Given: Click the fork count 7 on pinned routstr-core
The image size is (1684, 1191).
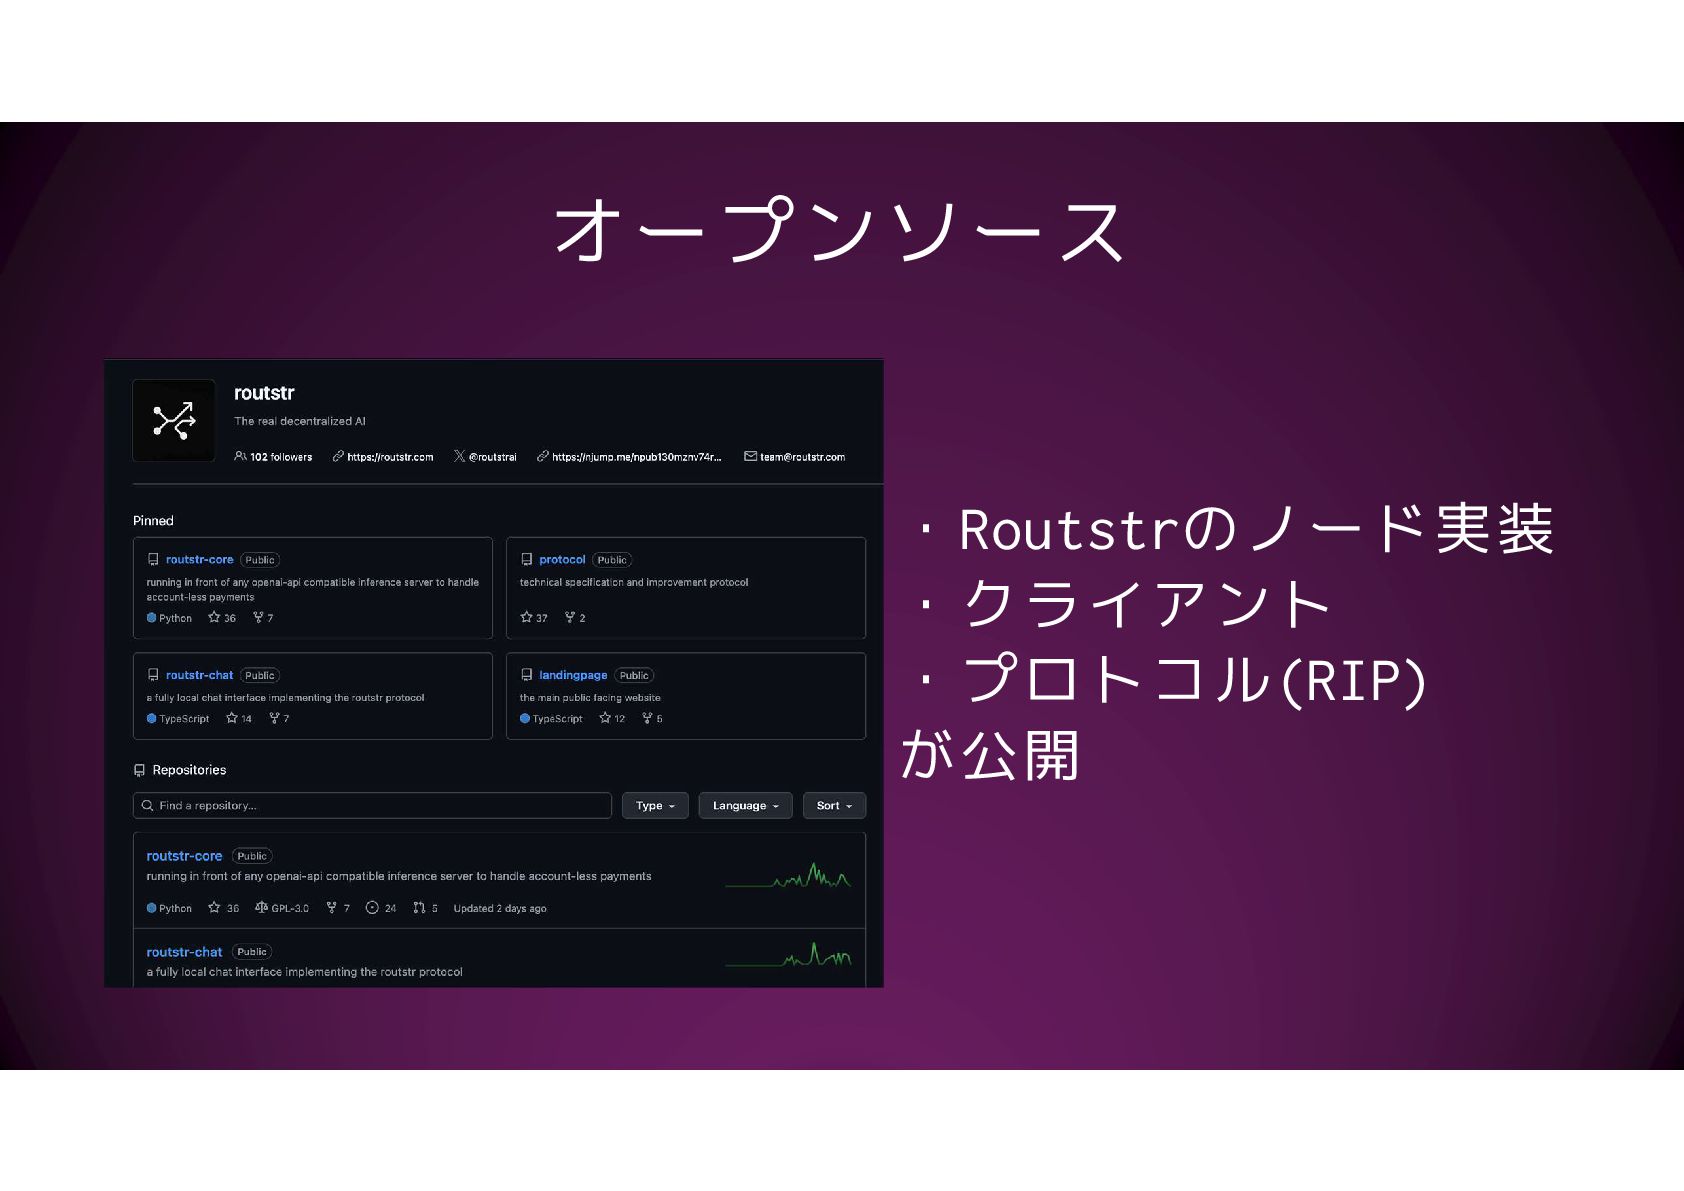Looking at the screenshot, I should [x=263, y=618].
